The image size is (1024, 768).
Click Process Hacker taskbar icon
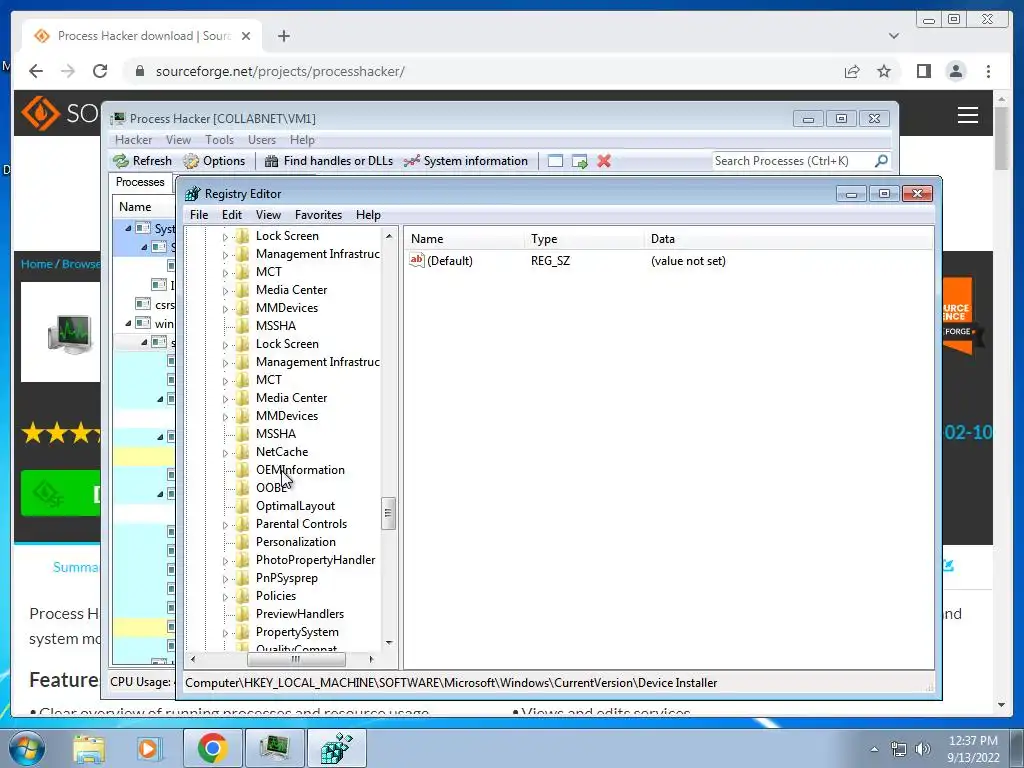pyautogui.click(x=274, y=748)
